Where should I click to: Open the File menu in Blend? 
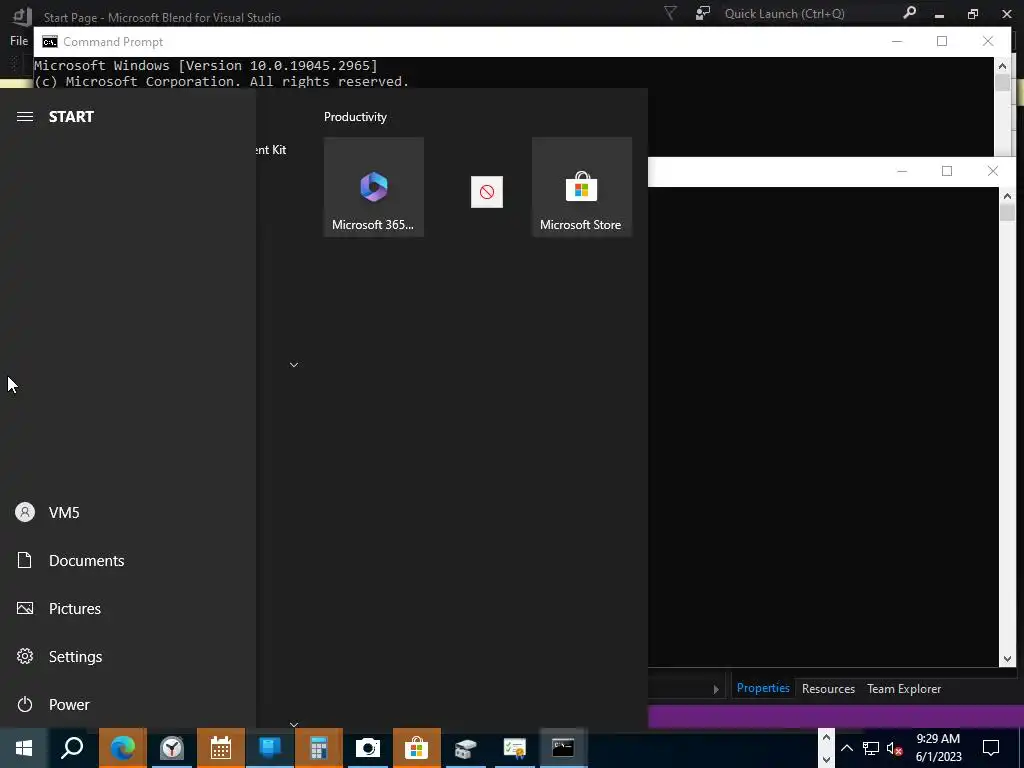click(19, 40)
